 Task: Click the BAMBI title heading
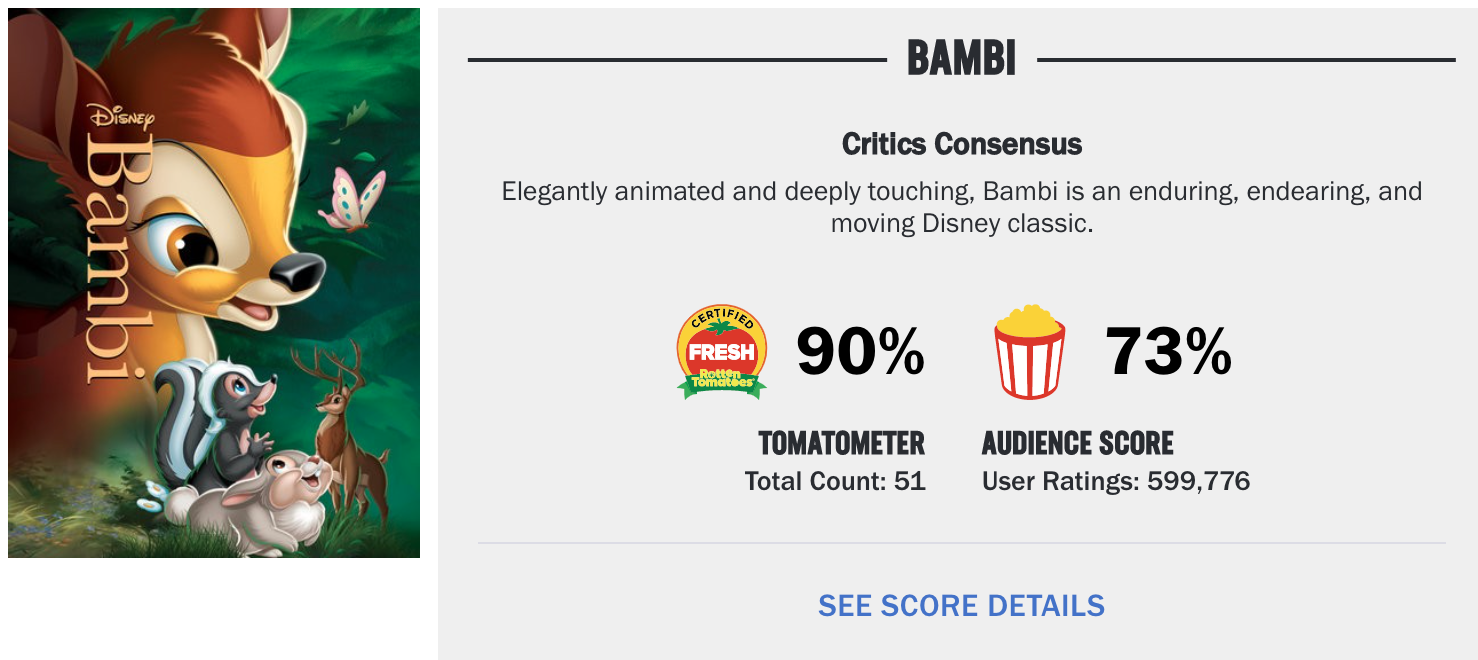tap(961, 59)
